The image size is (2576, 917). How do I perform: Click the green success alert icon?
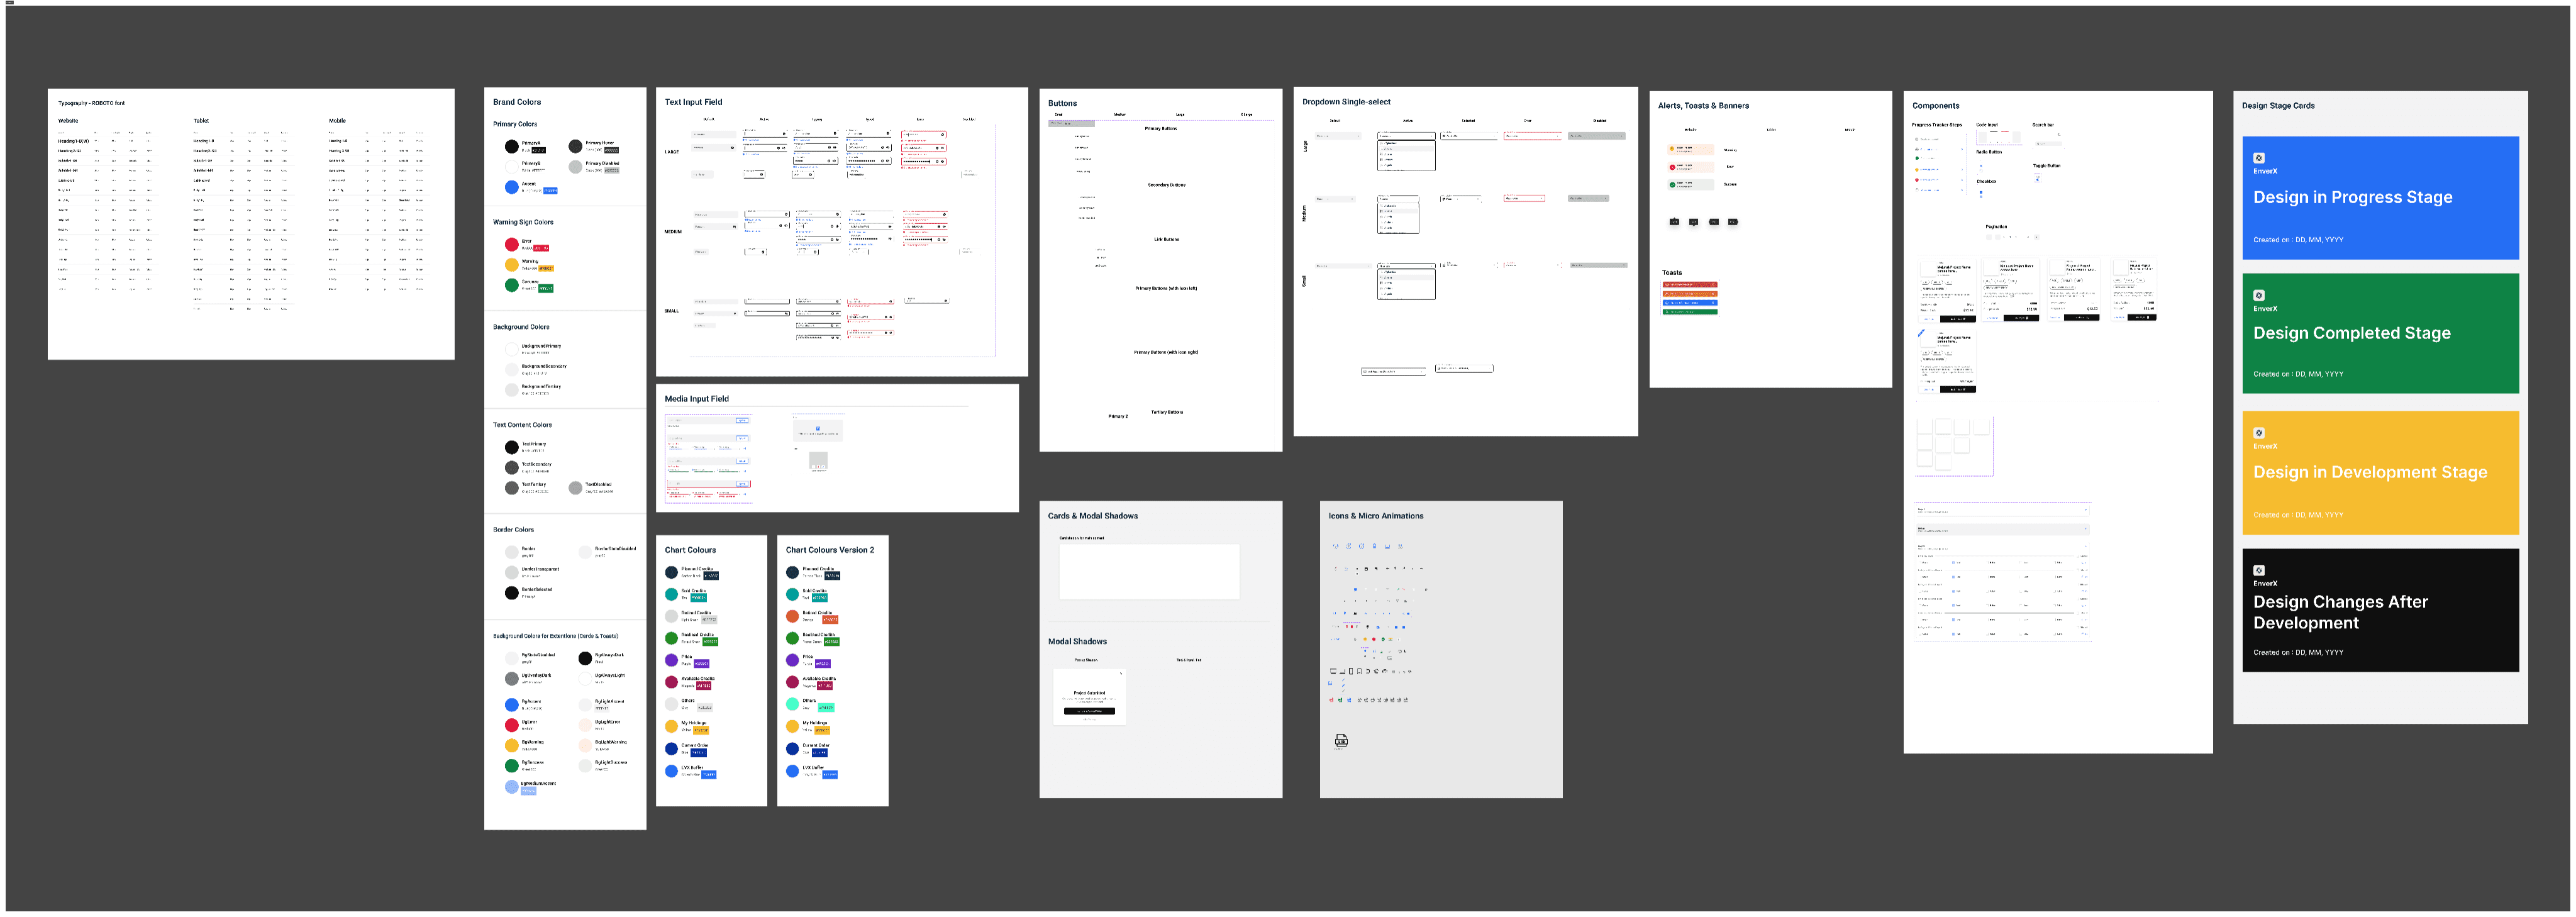click(x=1672, y=185)
